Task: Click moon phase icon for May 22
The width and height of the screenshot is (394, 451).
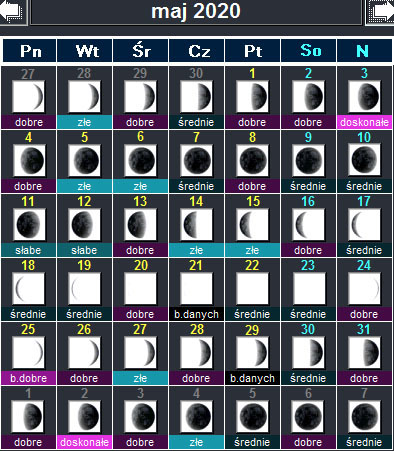Action: pos(252,288)
